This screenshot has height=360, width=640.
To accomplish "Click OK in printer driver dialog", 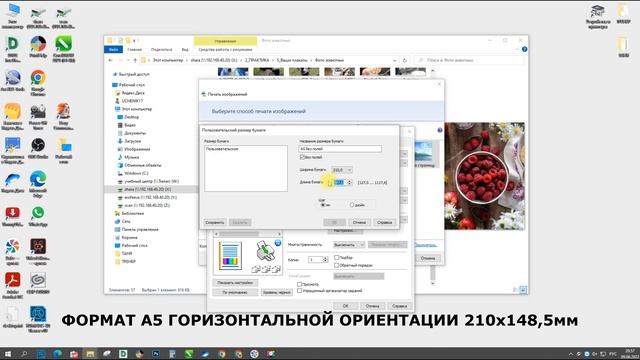I will tap(345, 306).
